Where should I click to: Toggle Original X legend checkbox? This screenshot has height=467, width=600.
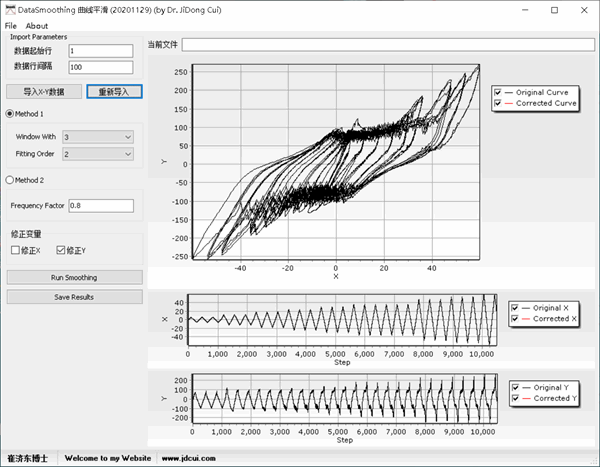pyautogui.click(x=515, y=308)
